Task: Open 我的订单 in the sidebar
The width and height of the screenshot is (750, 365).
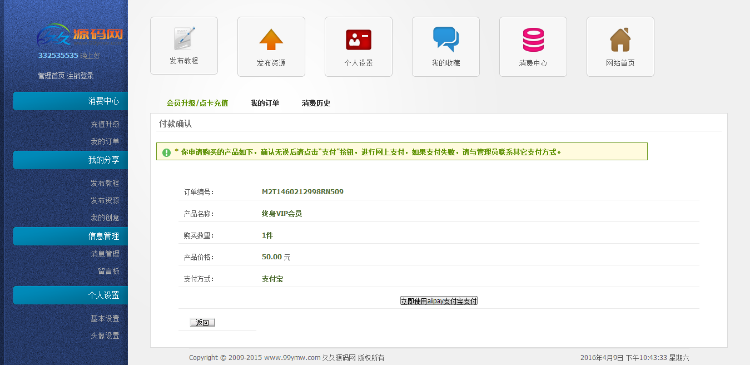Action: coord(105,142)
